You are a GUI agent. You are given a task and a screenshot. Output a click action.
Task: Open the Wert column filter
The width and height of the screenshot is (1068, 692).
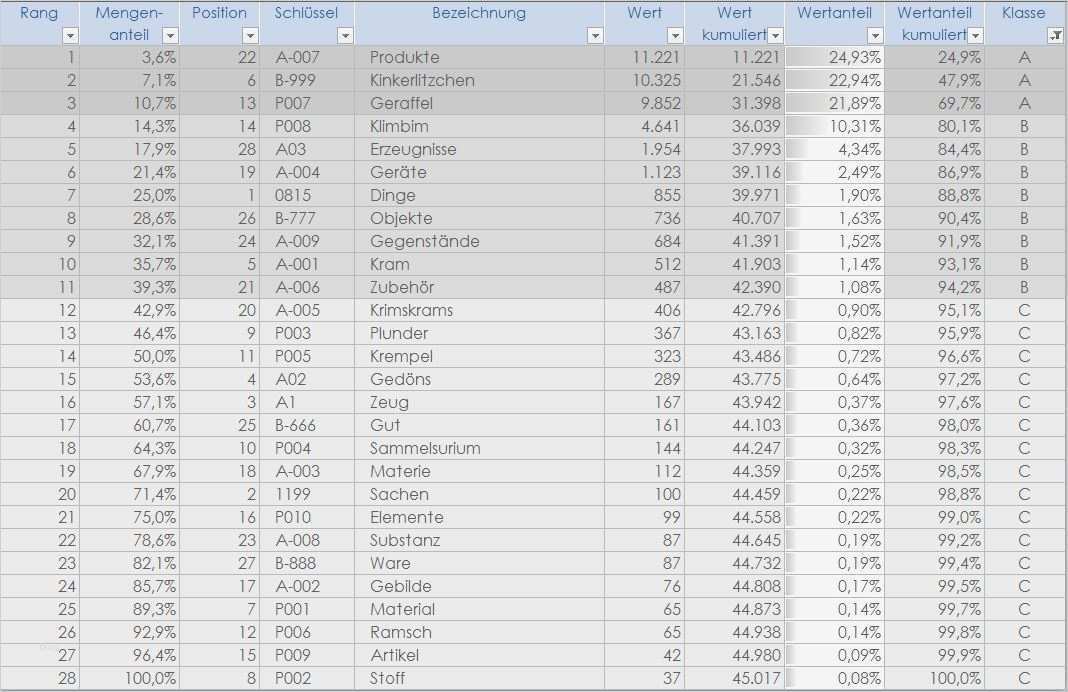coord(675,36)
